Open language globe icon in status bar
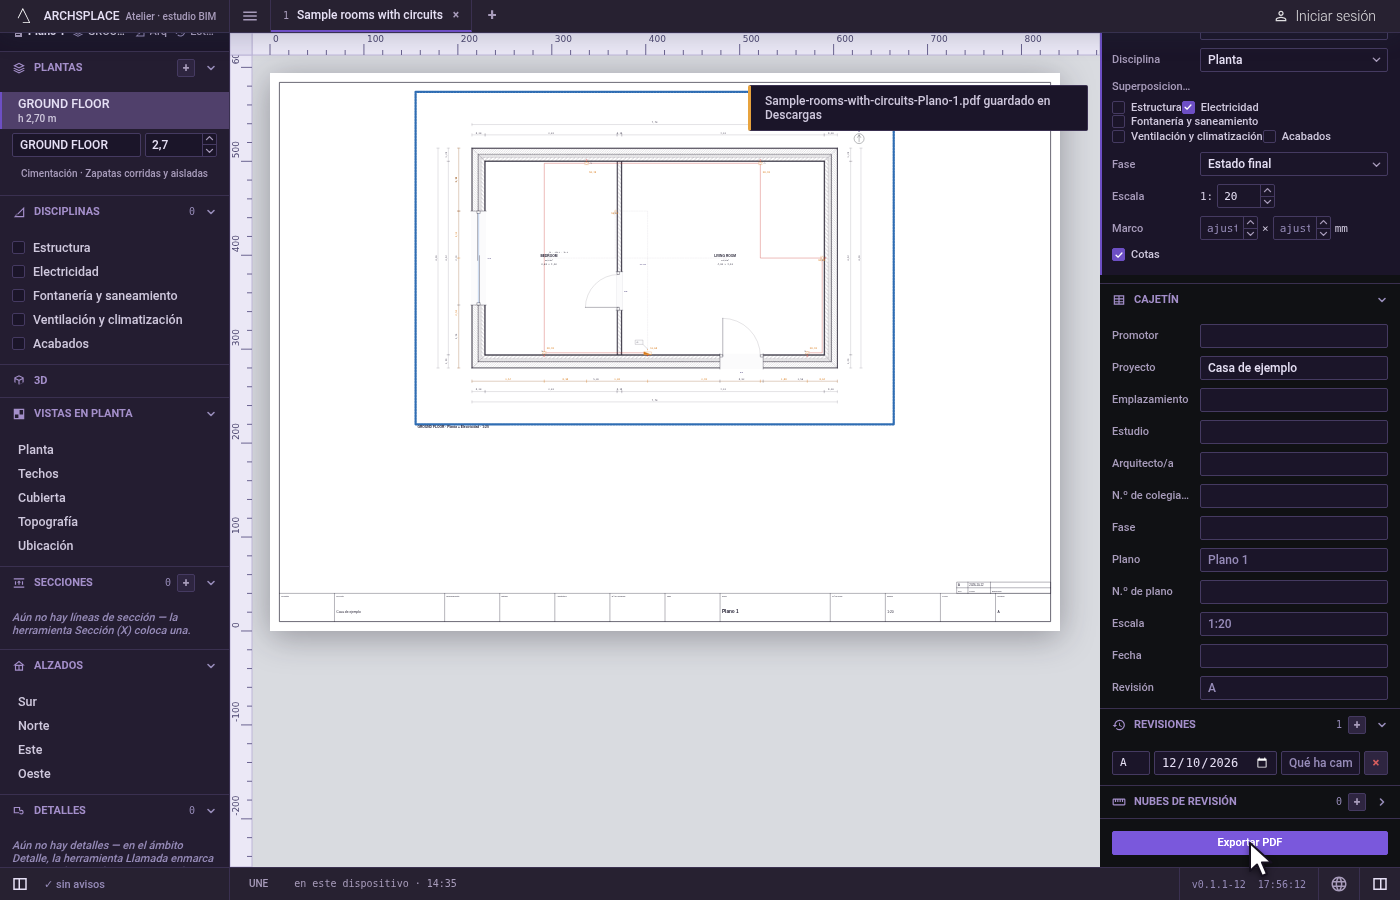1400x900 pixels. [x=1339, y=884]
